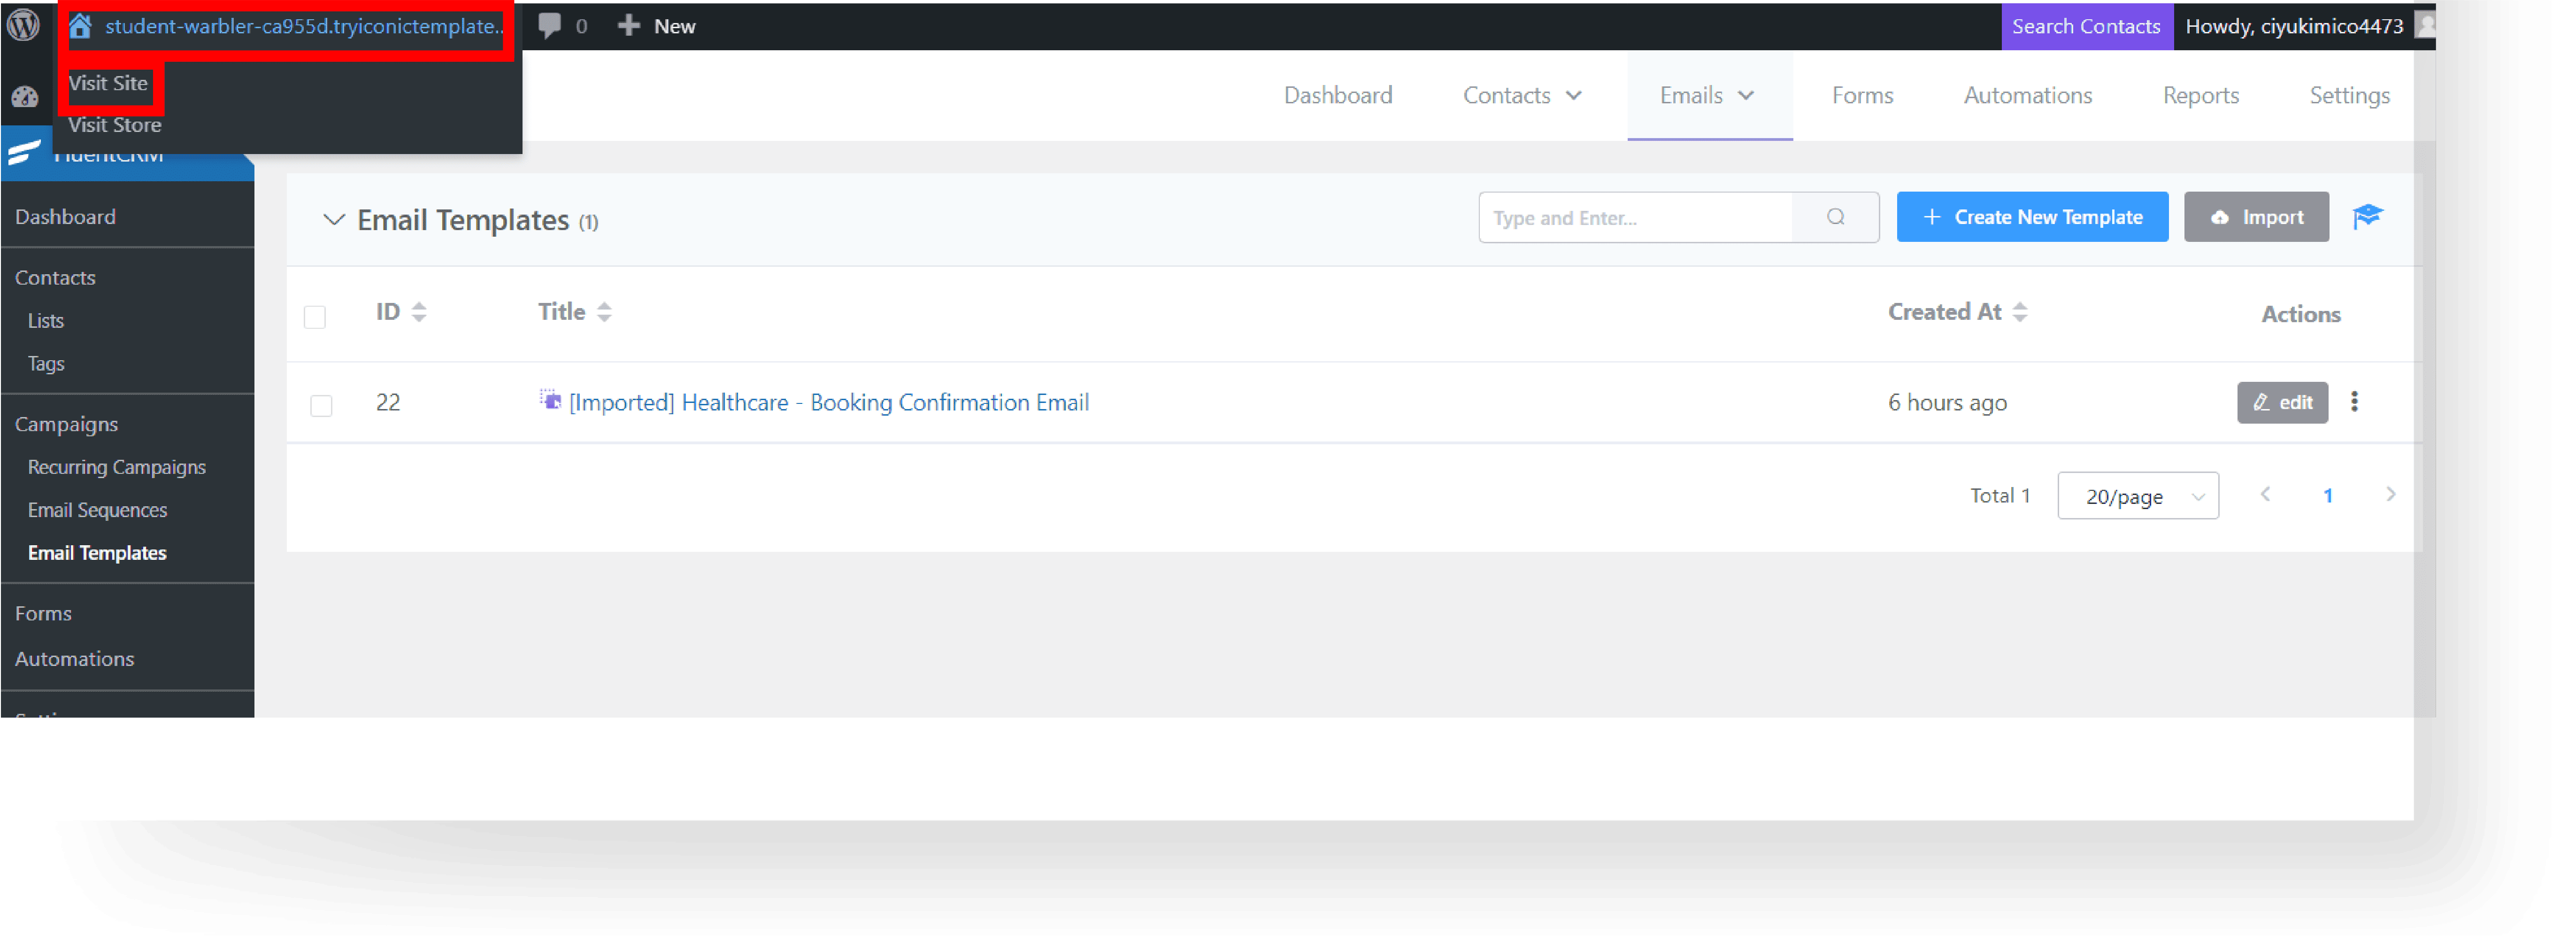Open Email Sequences in the sidebar
The height and width of the screenshot is (936, 2576).
98,510
